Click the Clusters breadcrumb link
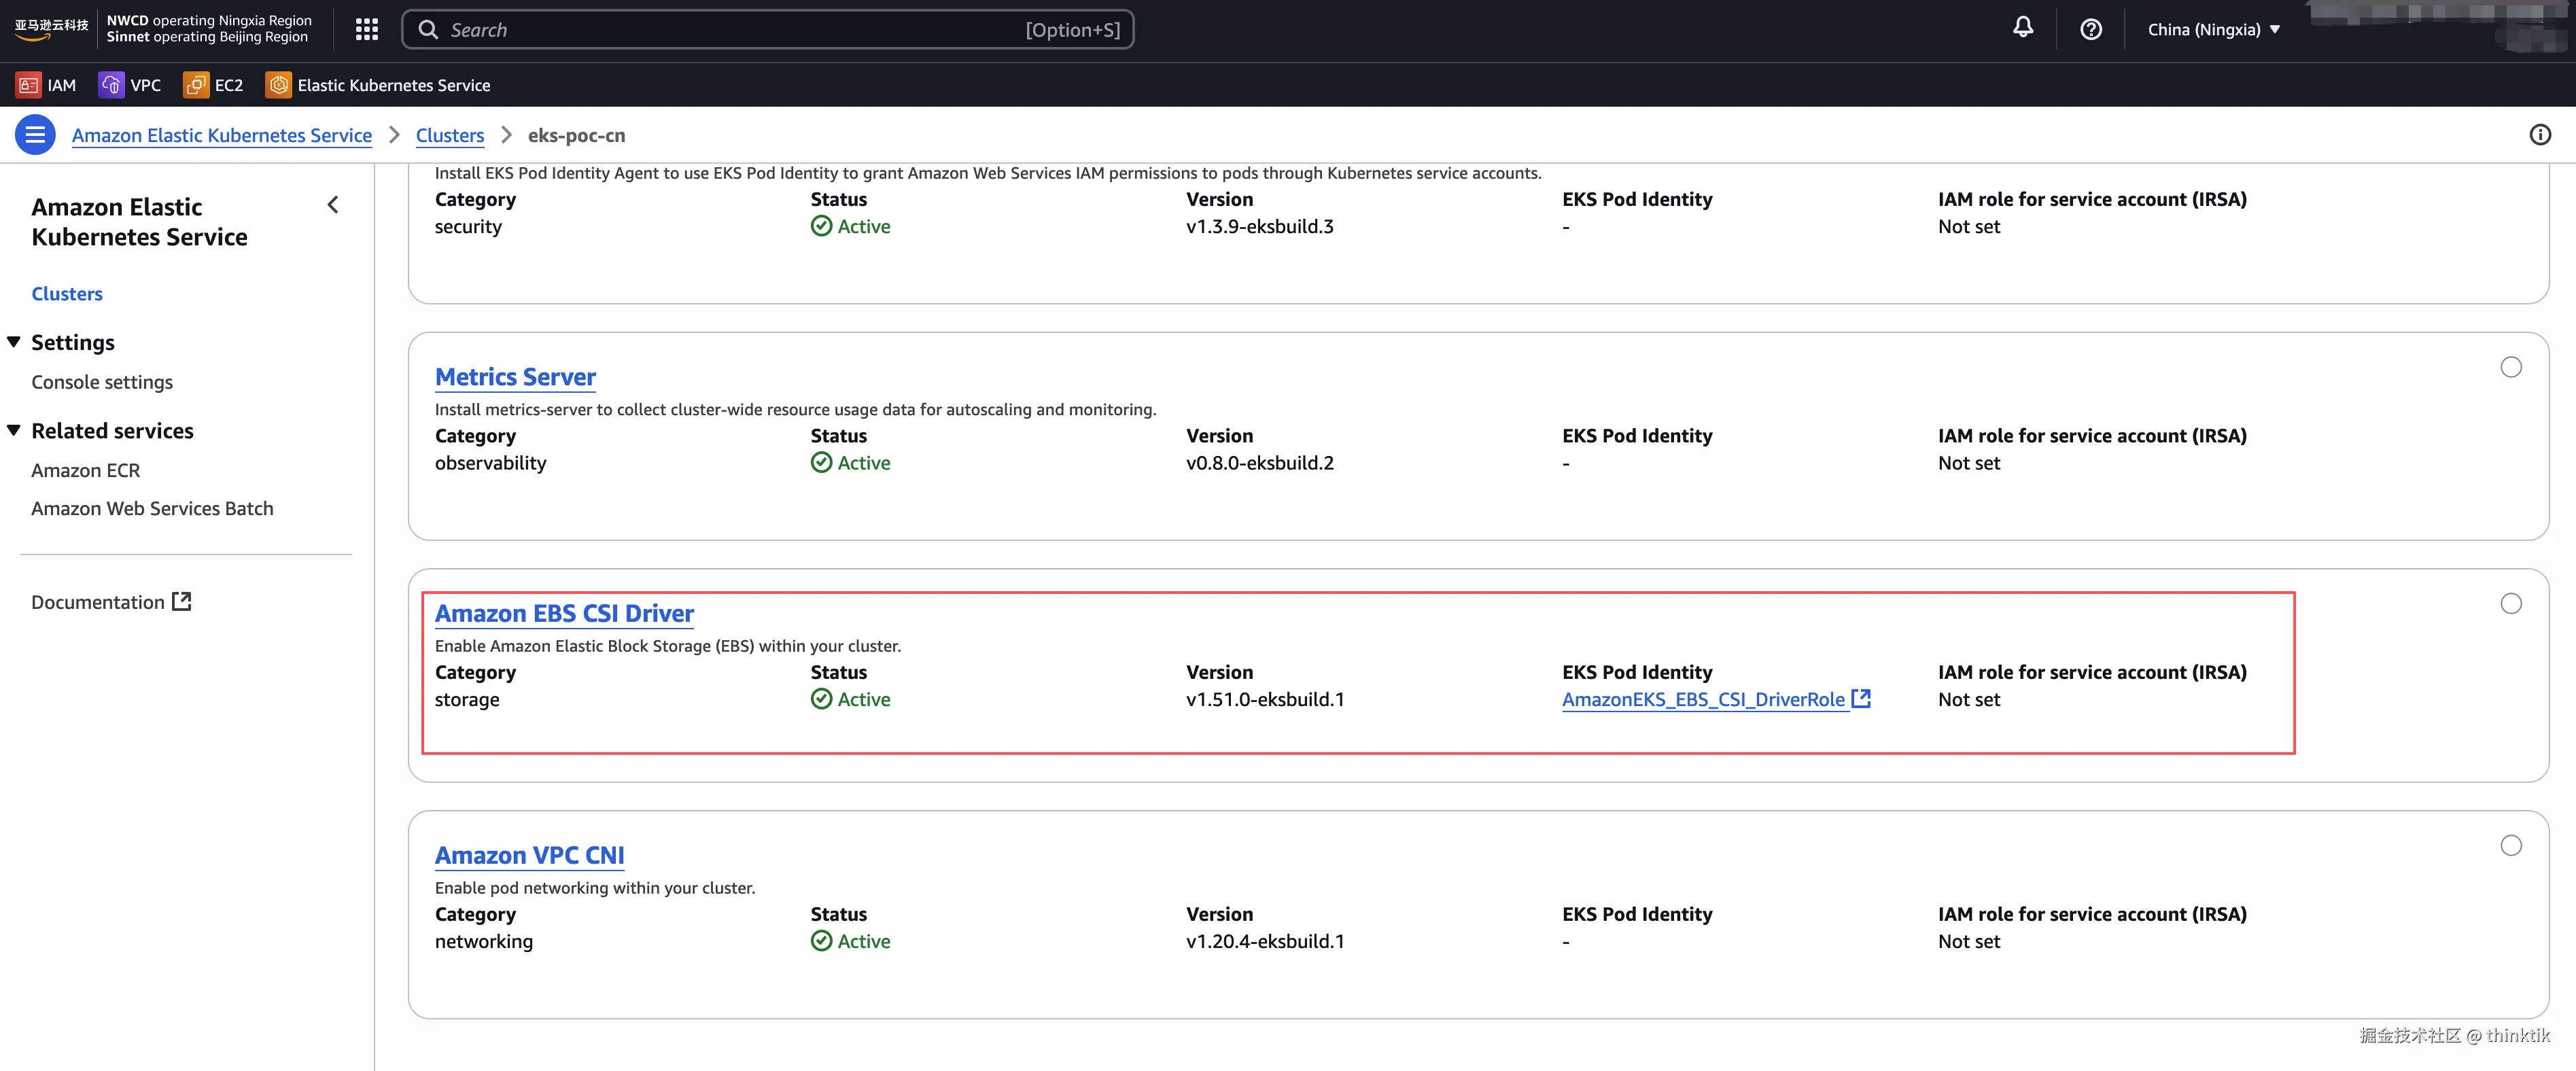Viewport: 2576px width, 1071px height. (450, 135)
